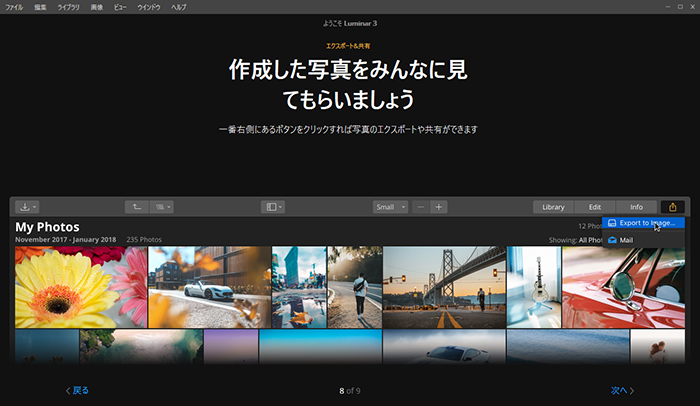This screenshot has height=406, width=700.
Task: Go back with the 戻る link
Action: (77, 390)
